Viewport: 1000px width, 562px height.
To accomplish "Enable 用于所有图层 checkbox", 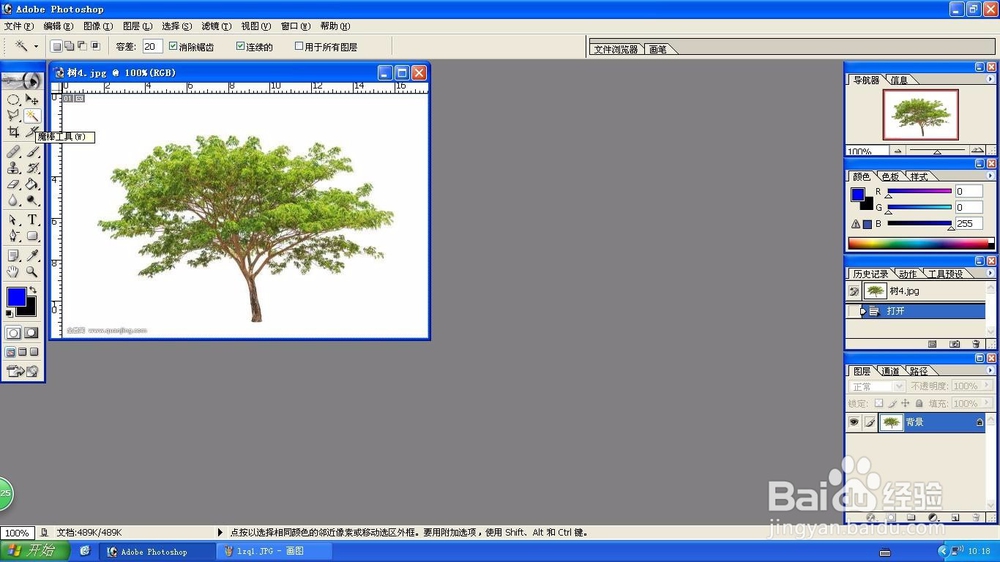I will click(x=298, y=46).
